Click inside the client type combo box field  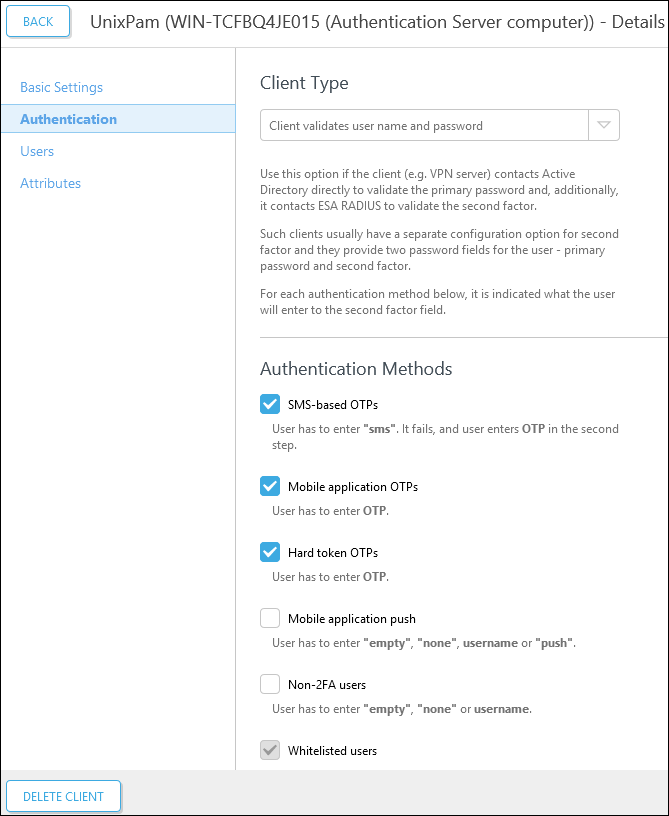point(420,125)
